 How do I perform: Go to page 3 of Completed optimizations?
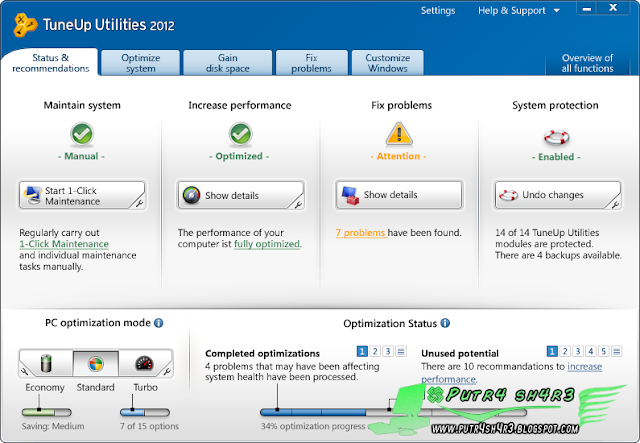(388, 351)
